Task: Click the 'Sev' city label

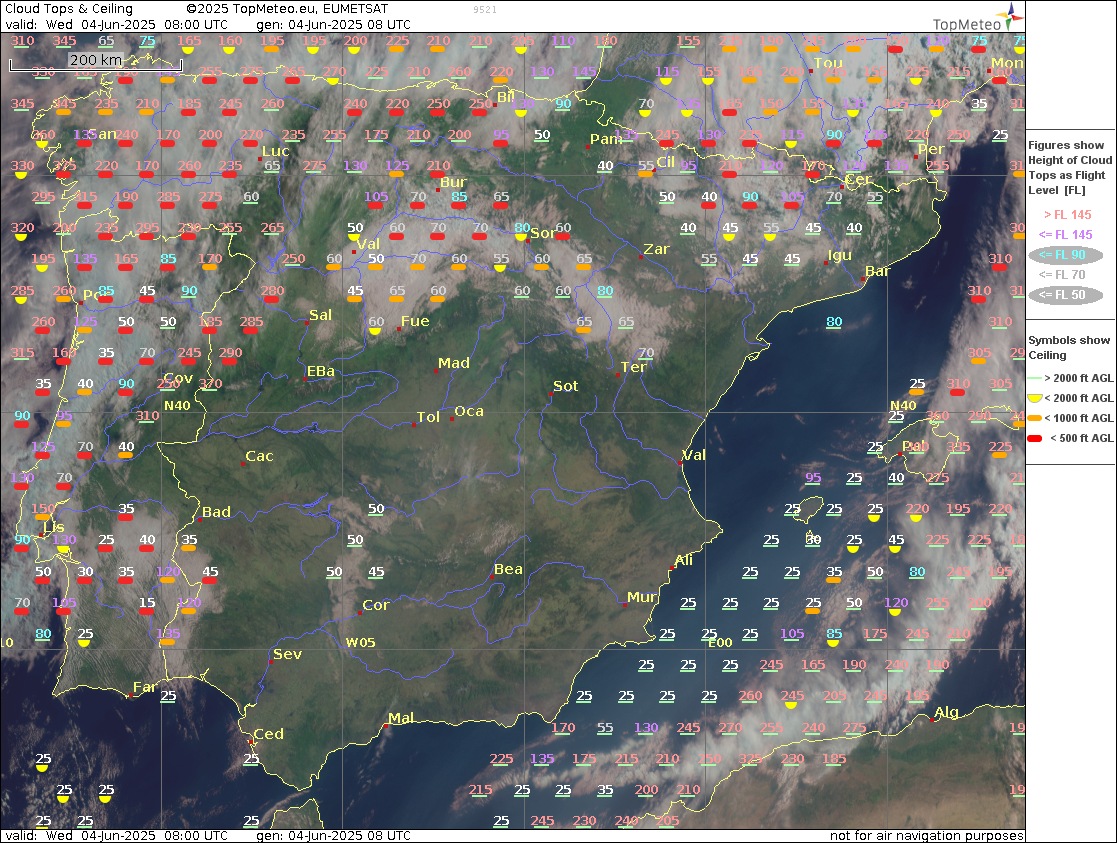Action: (x=288, y=653)
